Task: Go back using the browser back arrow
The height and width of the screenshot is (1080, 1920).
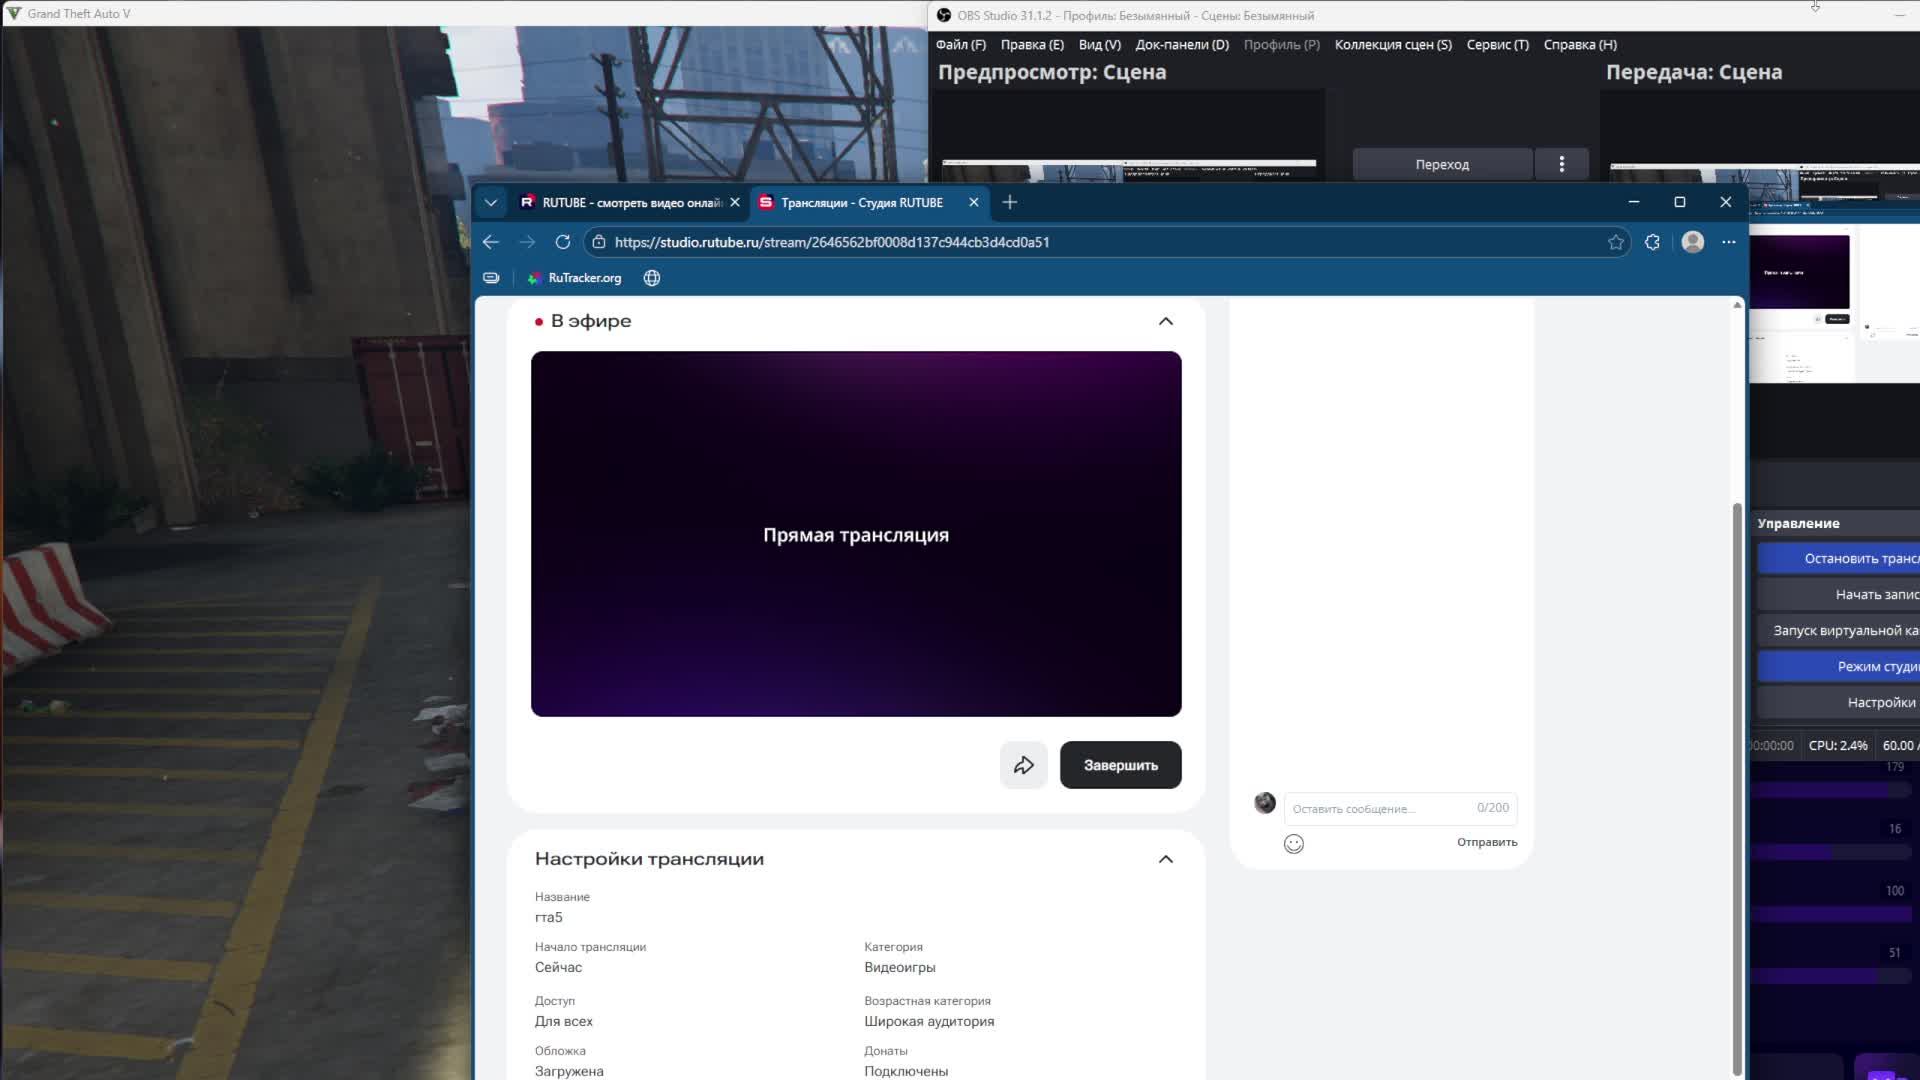Action: [490, 242]
